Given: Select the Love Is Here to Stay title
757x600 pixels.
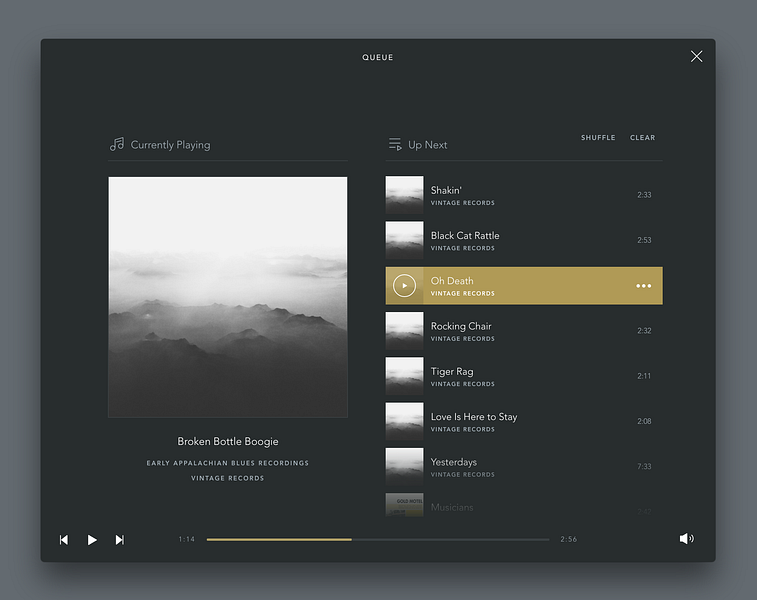Looking at the screenshot, I should click(474, 417).
